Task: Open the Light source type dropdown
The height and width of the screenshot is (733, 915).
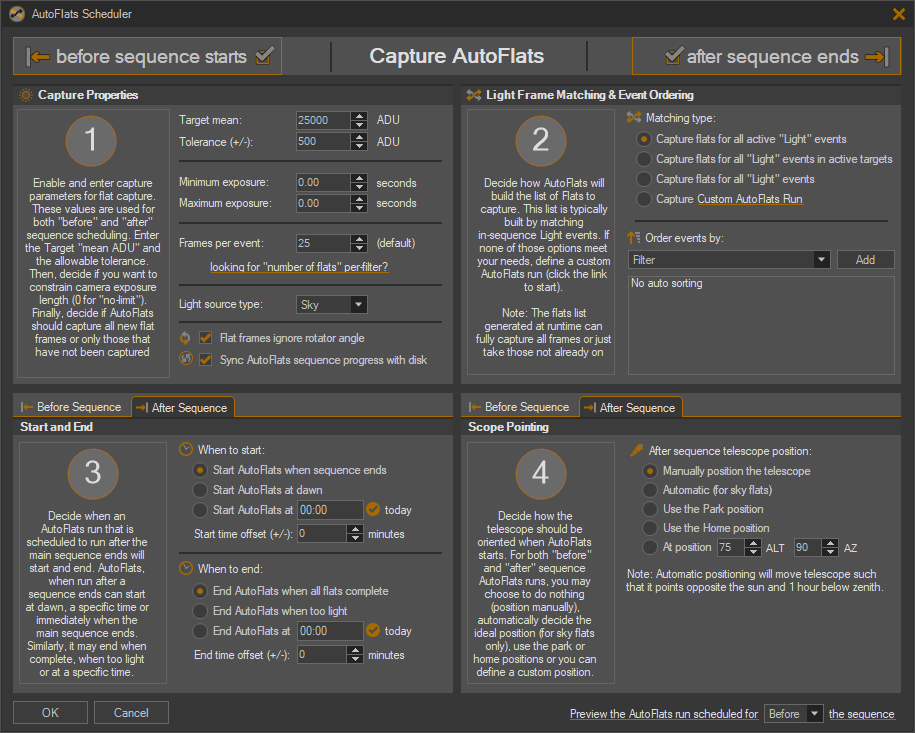Action: click(331, 305)
